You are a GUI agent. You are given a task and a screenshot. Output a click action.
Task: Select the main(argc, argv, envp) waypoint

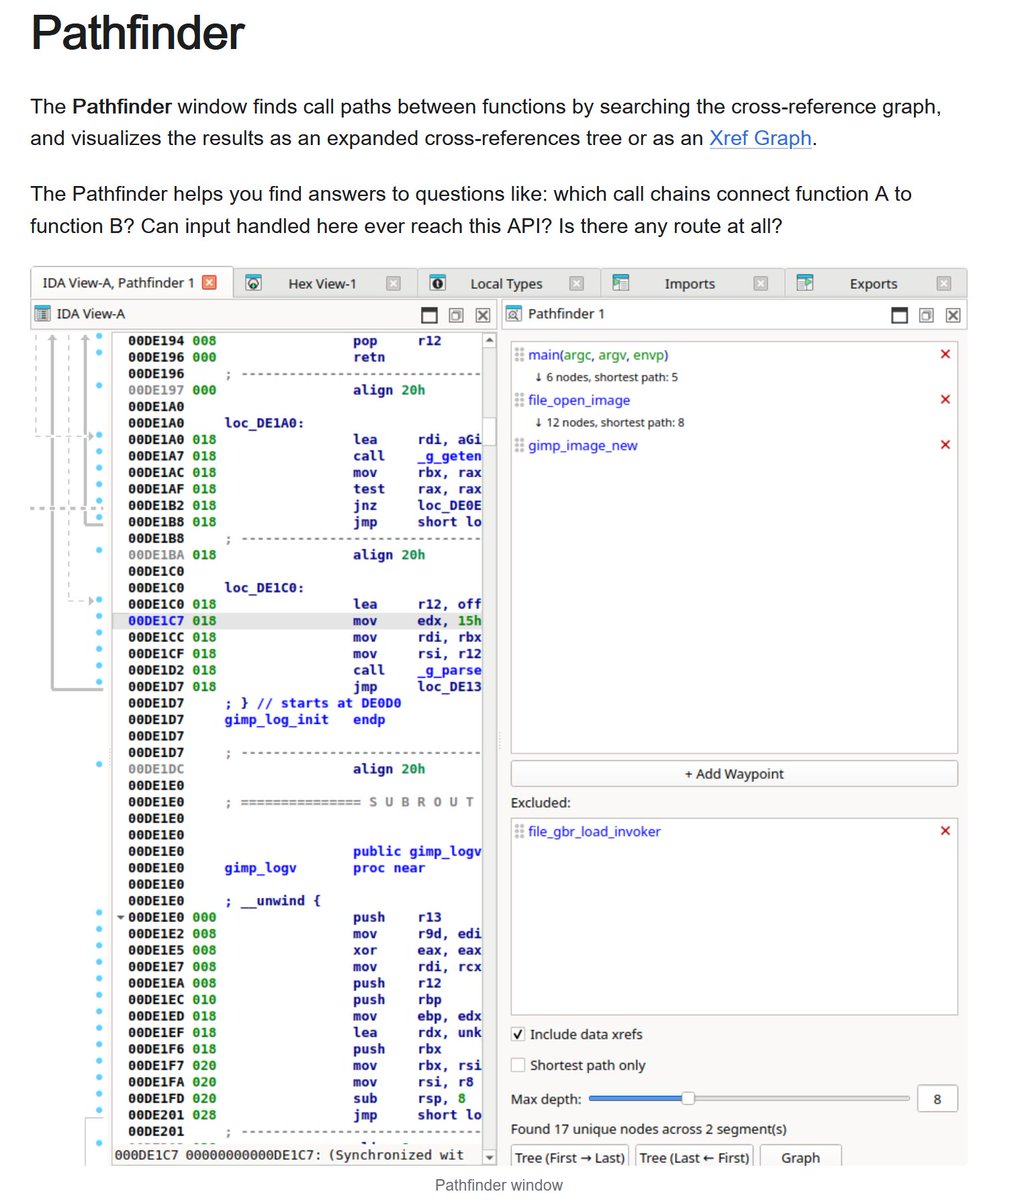(598, 355)
